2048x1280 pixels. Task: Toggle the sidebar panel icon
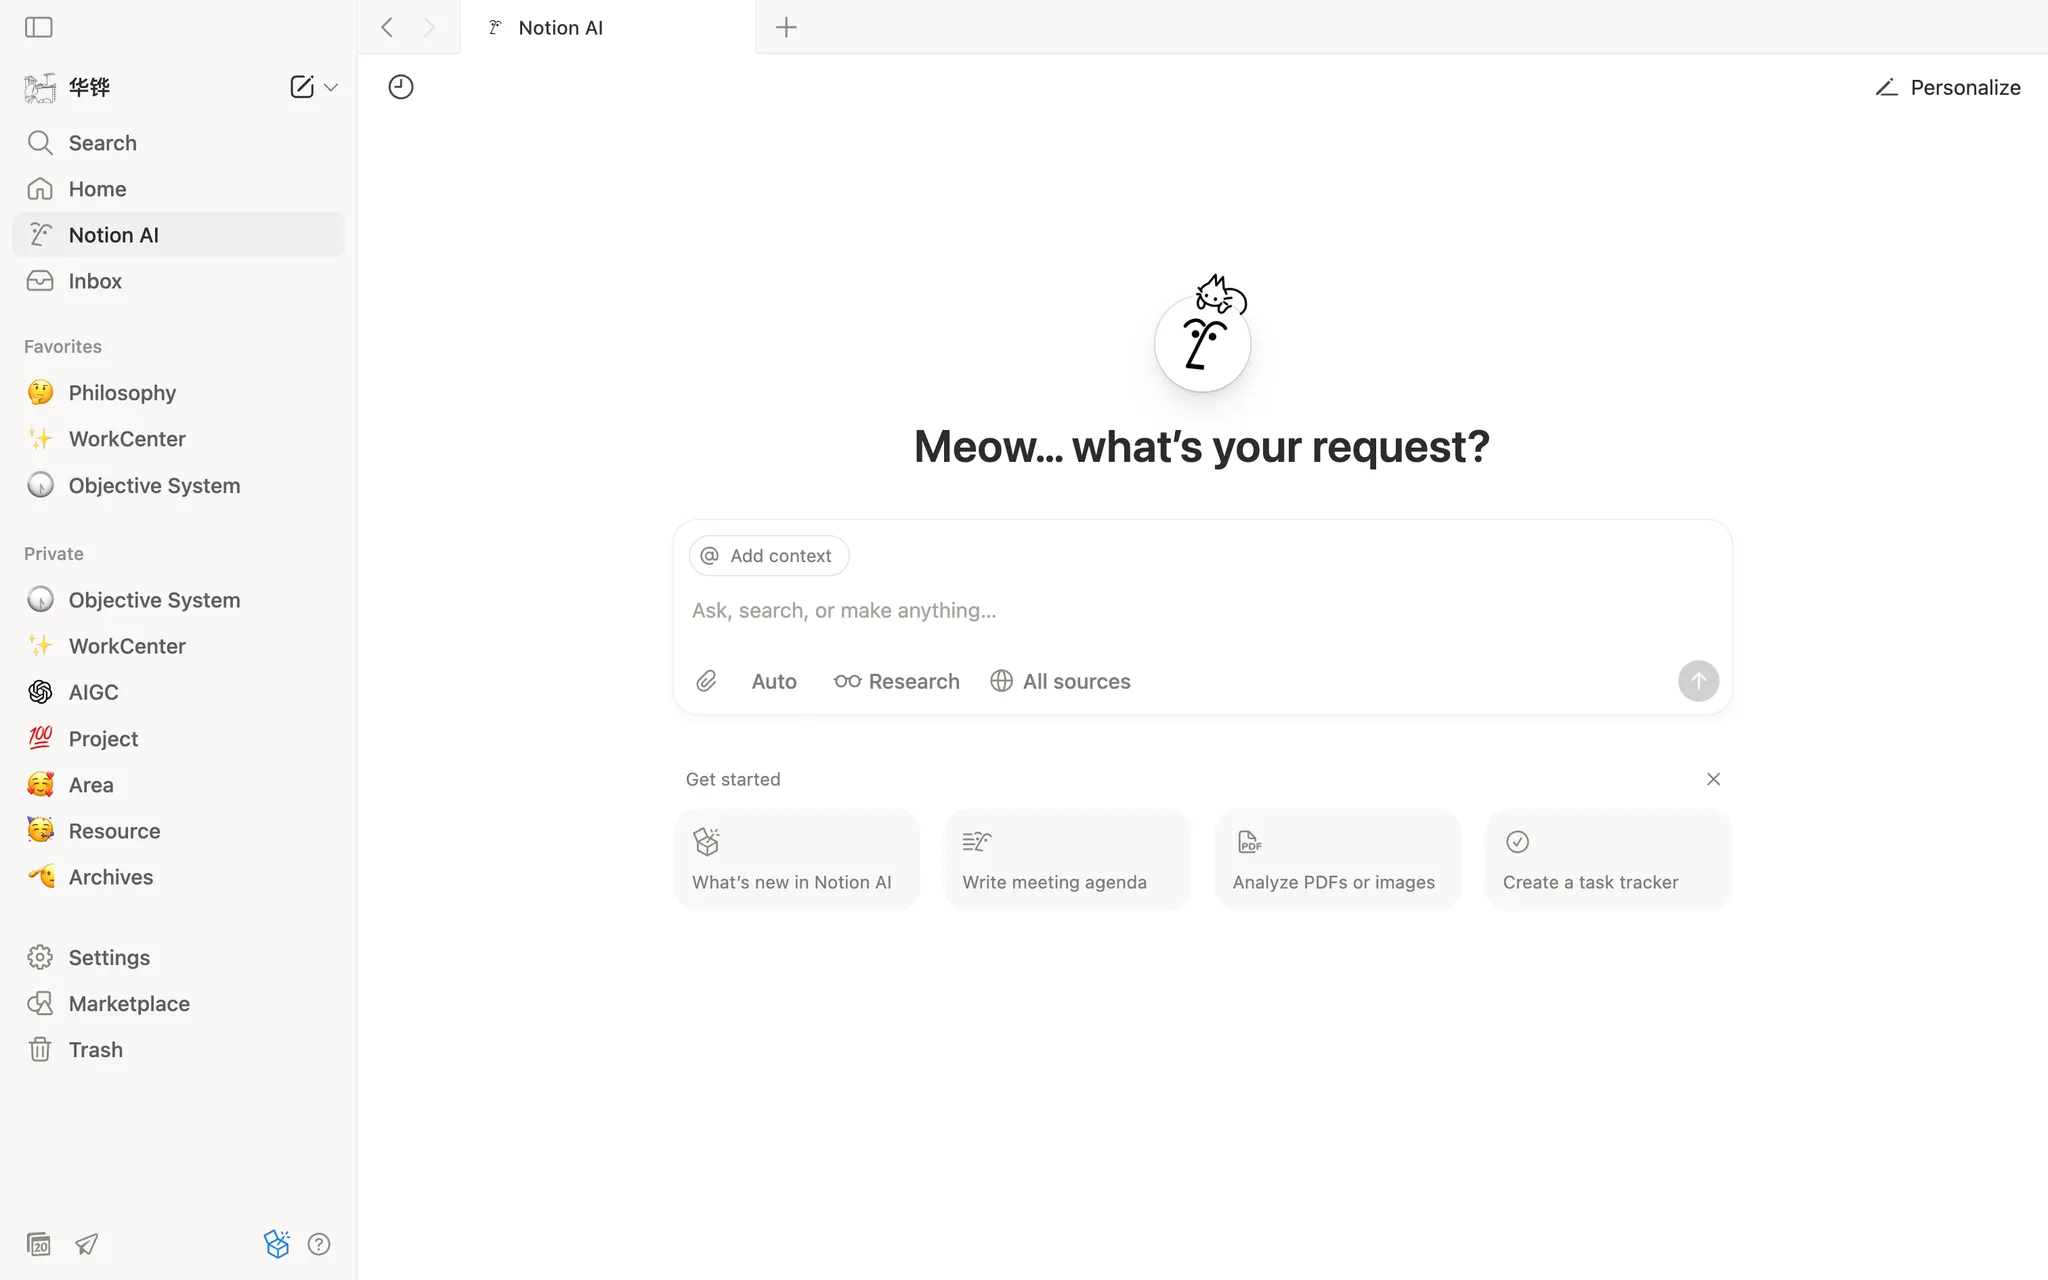39,27
